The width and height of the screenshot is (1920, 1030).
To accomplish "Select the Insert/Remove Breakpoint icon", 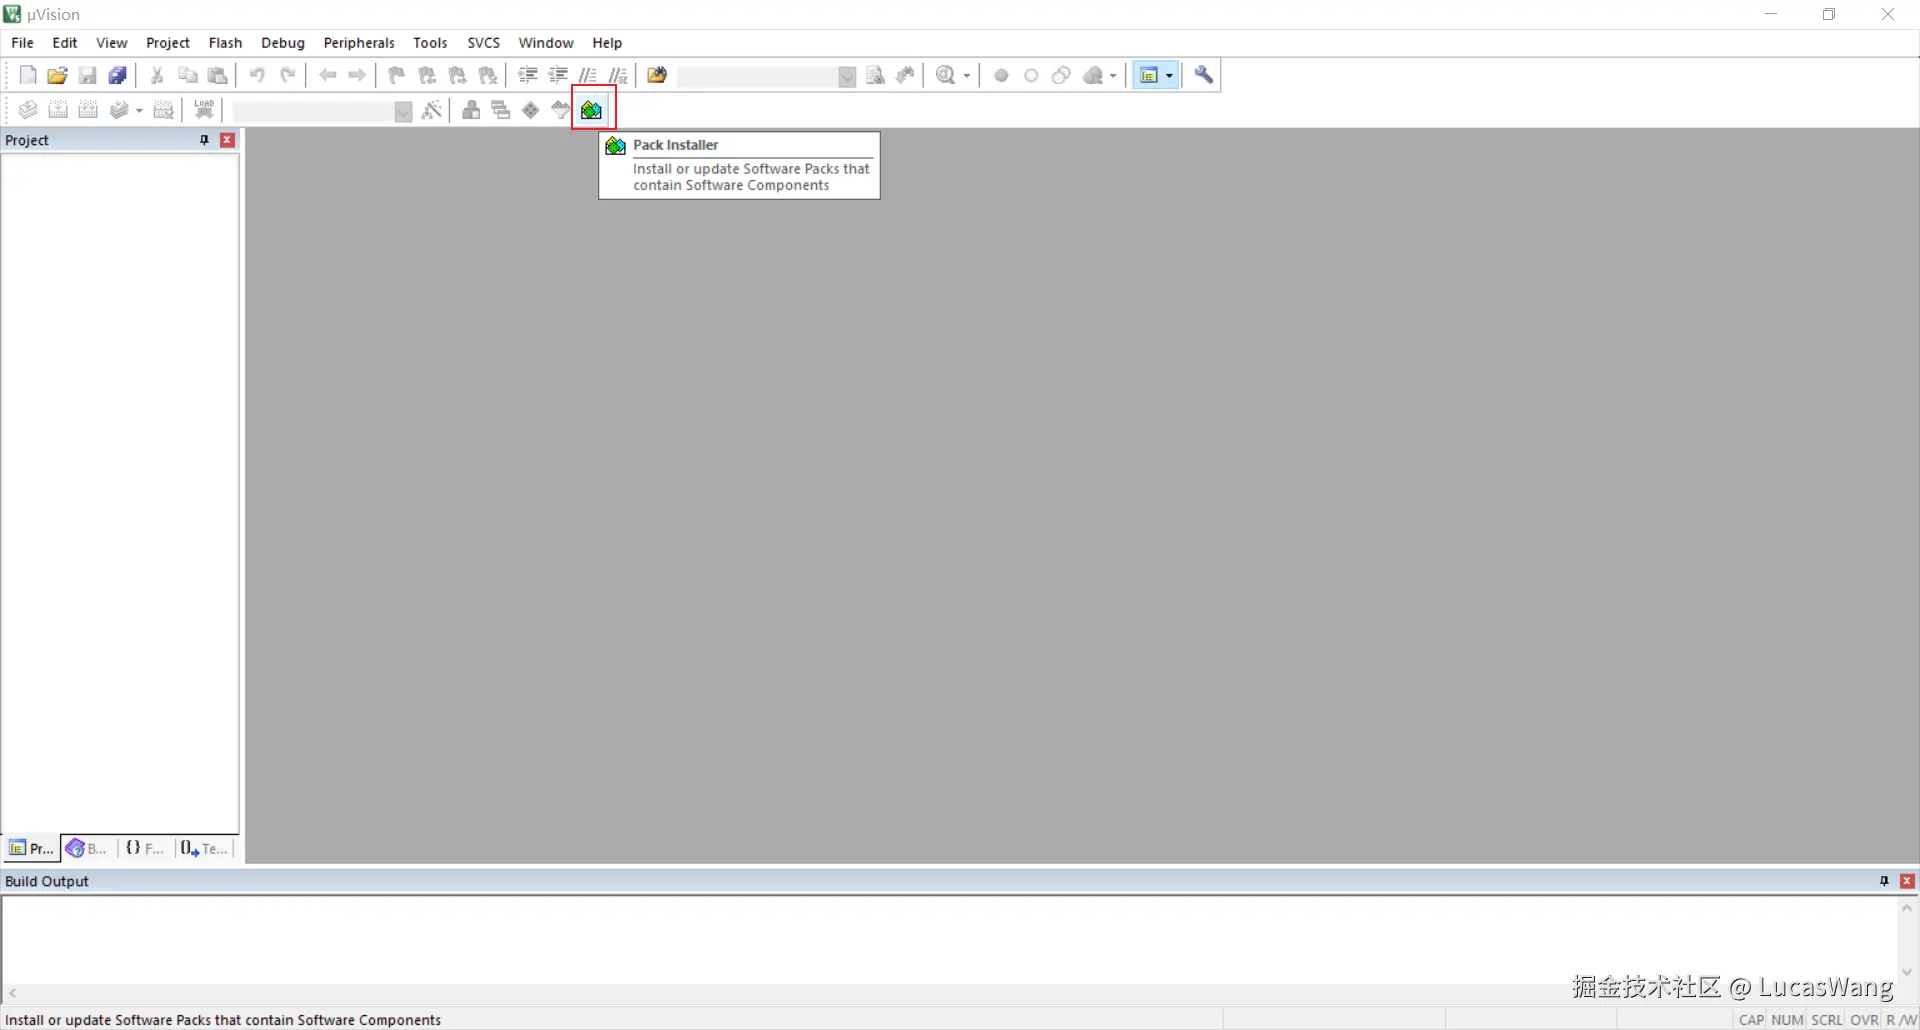I will click(1001, 75).
